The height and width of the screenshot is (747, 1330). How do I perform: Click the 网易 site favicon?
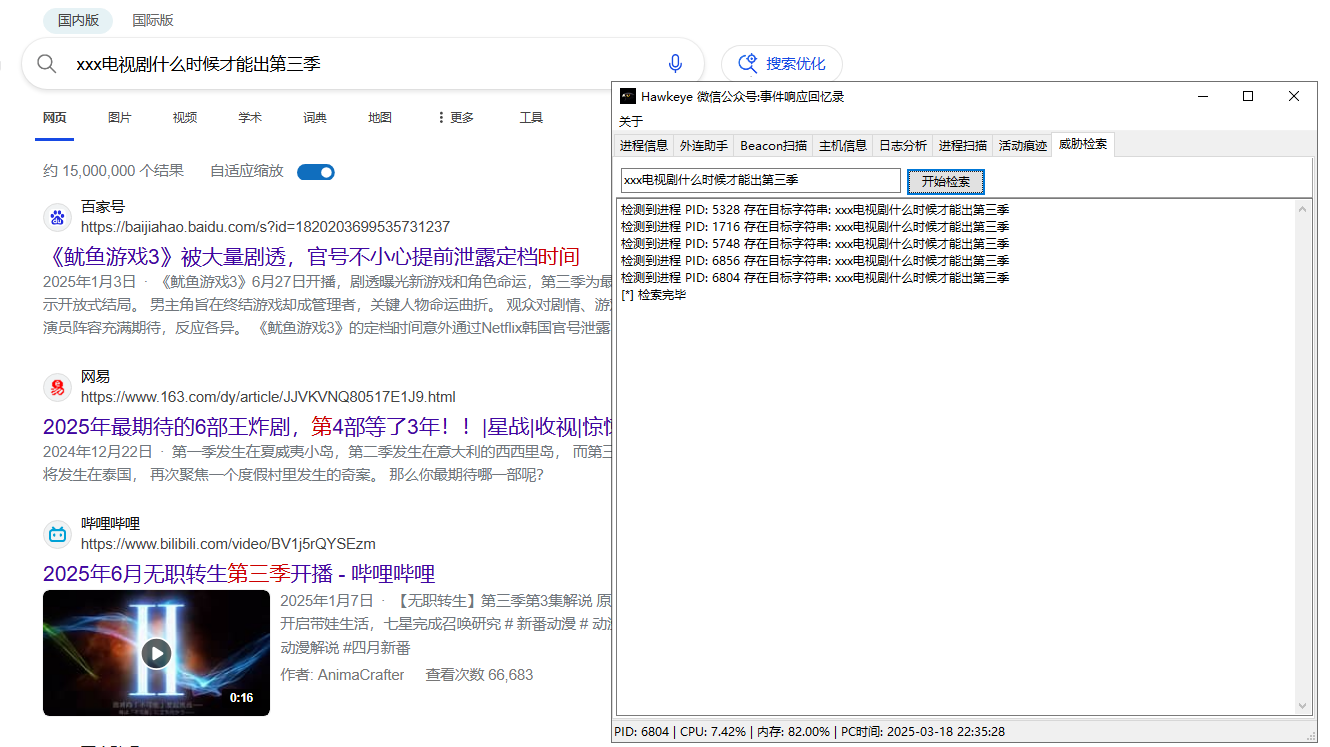58,387
